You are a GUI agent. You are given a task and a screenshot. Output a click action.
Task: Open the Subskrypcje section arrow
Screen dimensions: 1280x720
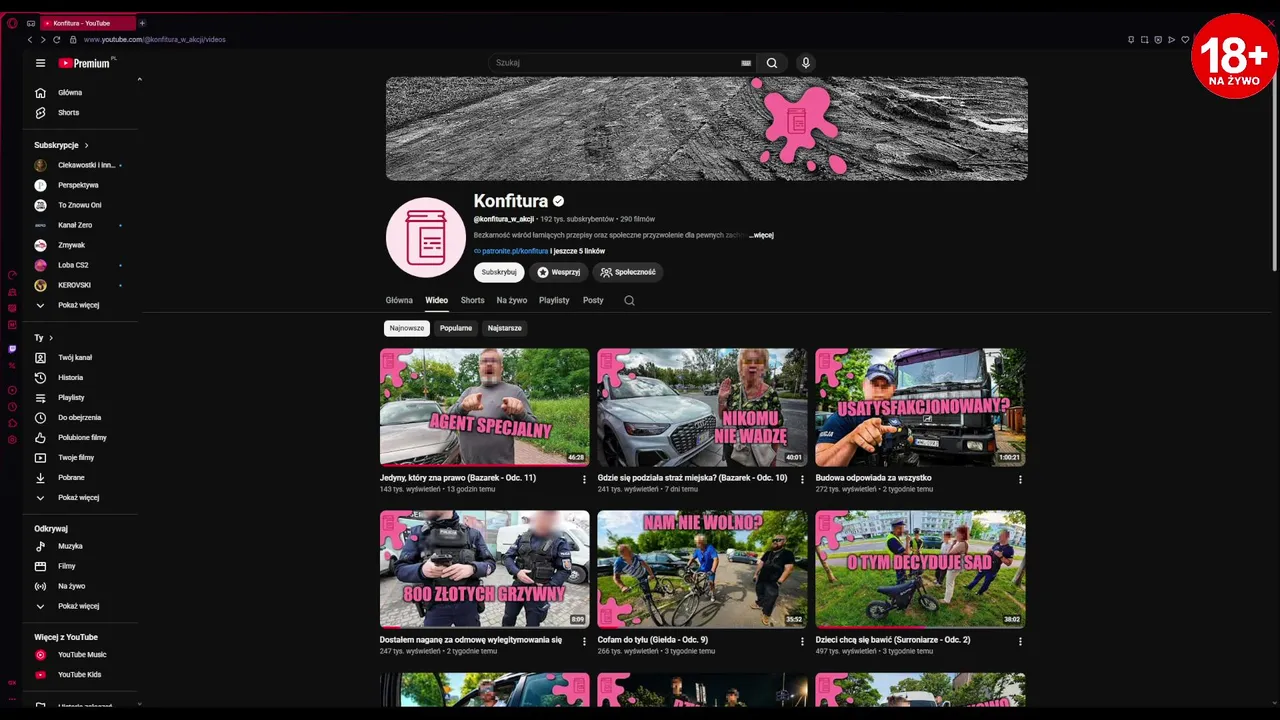click(86, 145)
